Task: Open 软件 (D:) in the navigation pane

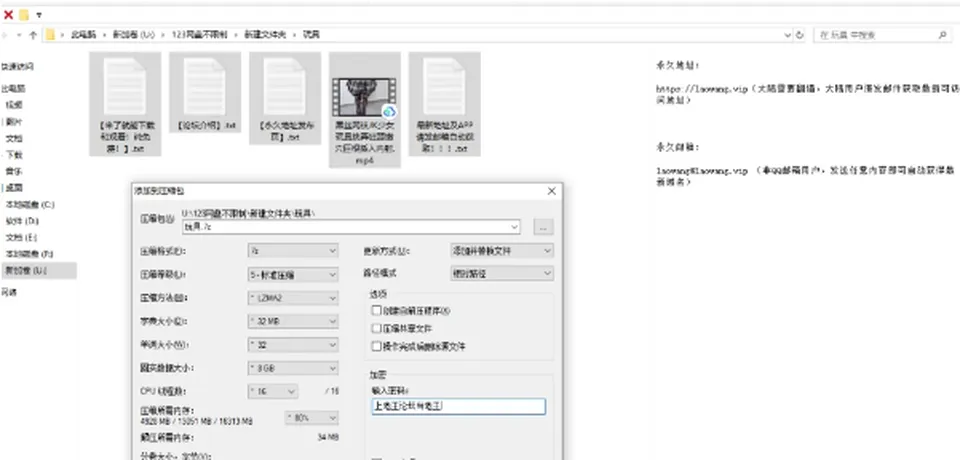Action: click(x=22, y=221)
